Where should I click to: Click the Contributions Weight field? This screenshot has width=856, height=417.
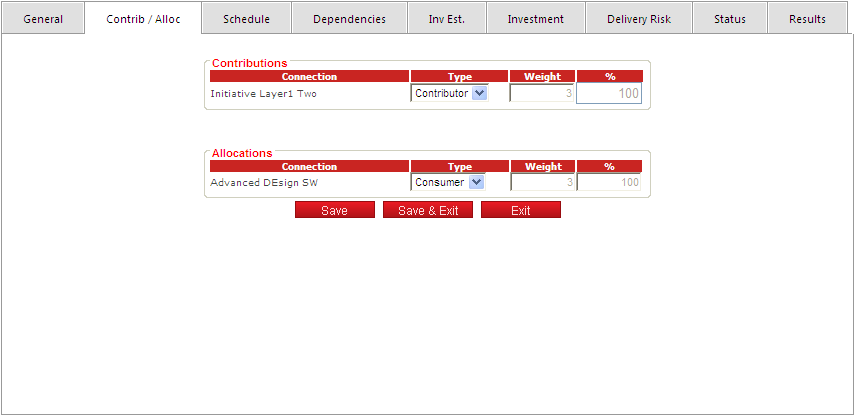[542, 93]
